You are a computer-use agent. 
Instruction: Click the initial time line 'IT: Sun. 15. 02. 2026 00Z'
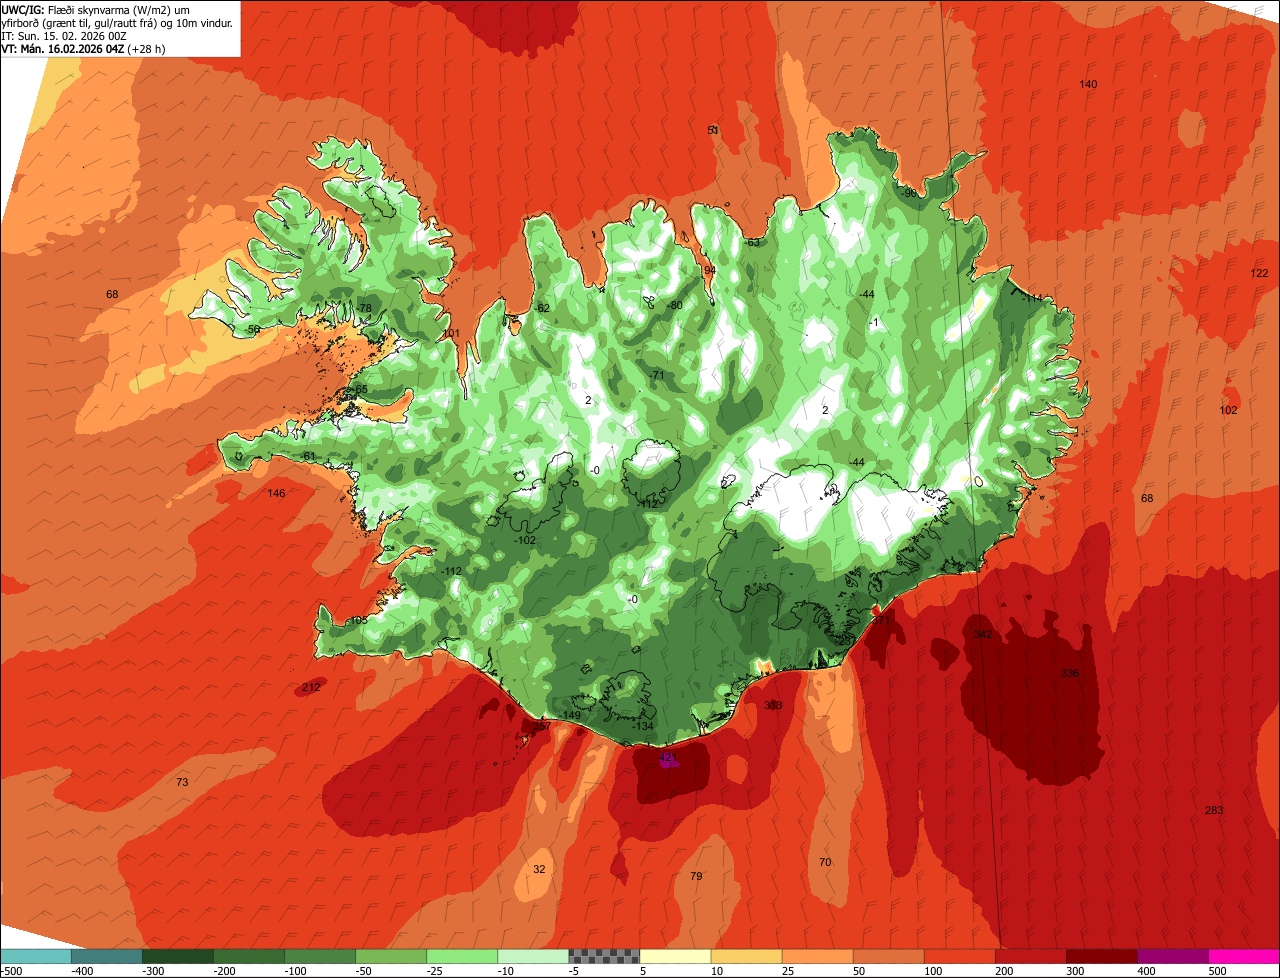(x=63, y=35)
